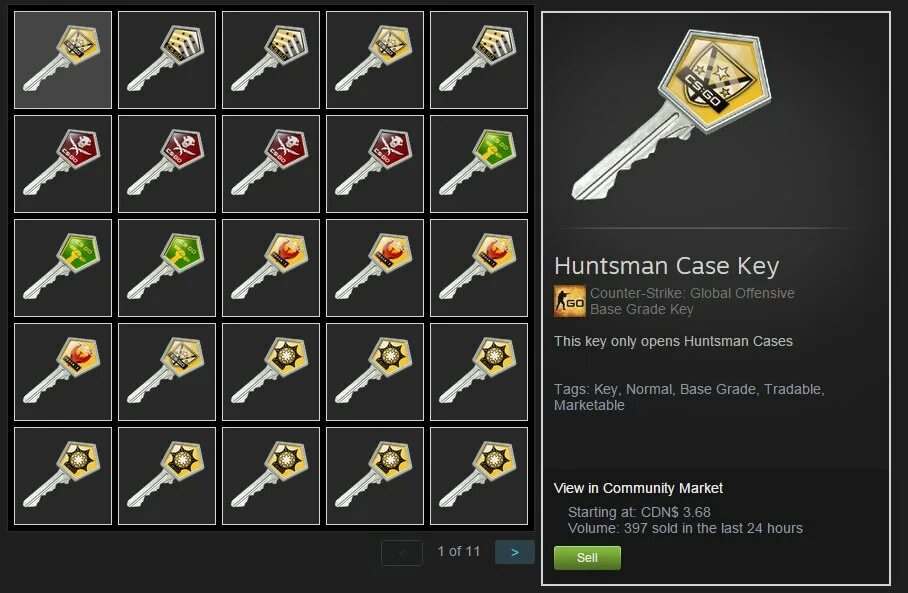Click the Counter-Strike: Global Offensive game label
The image size is (908, 593).
click(x=692, y=293)
